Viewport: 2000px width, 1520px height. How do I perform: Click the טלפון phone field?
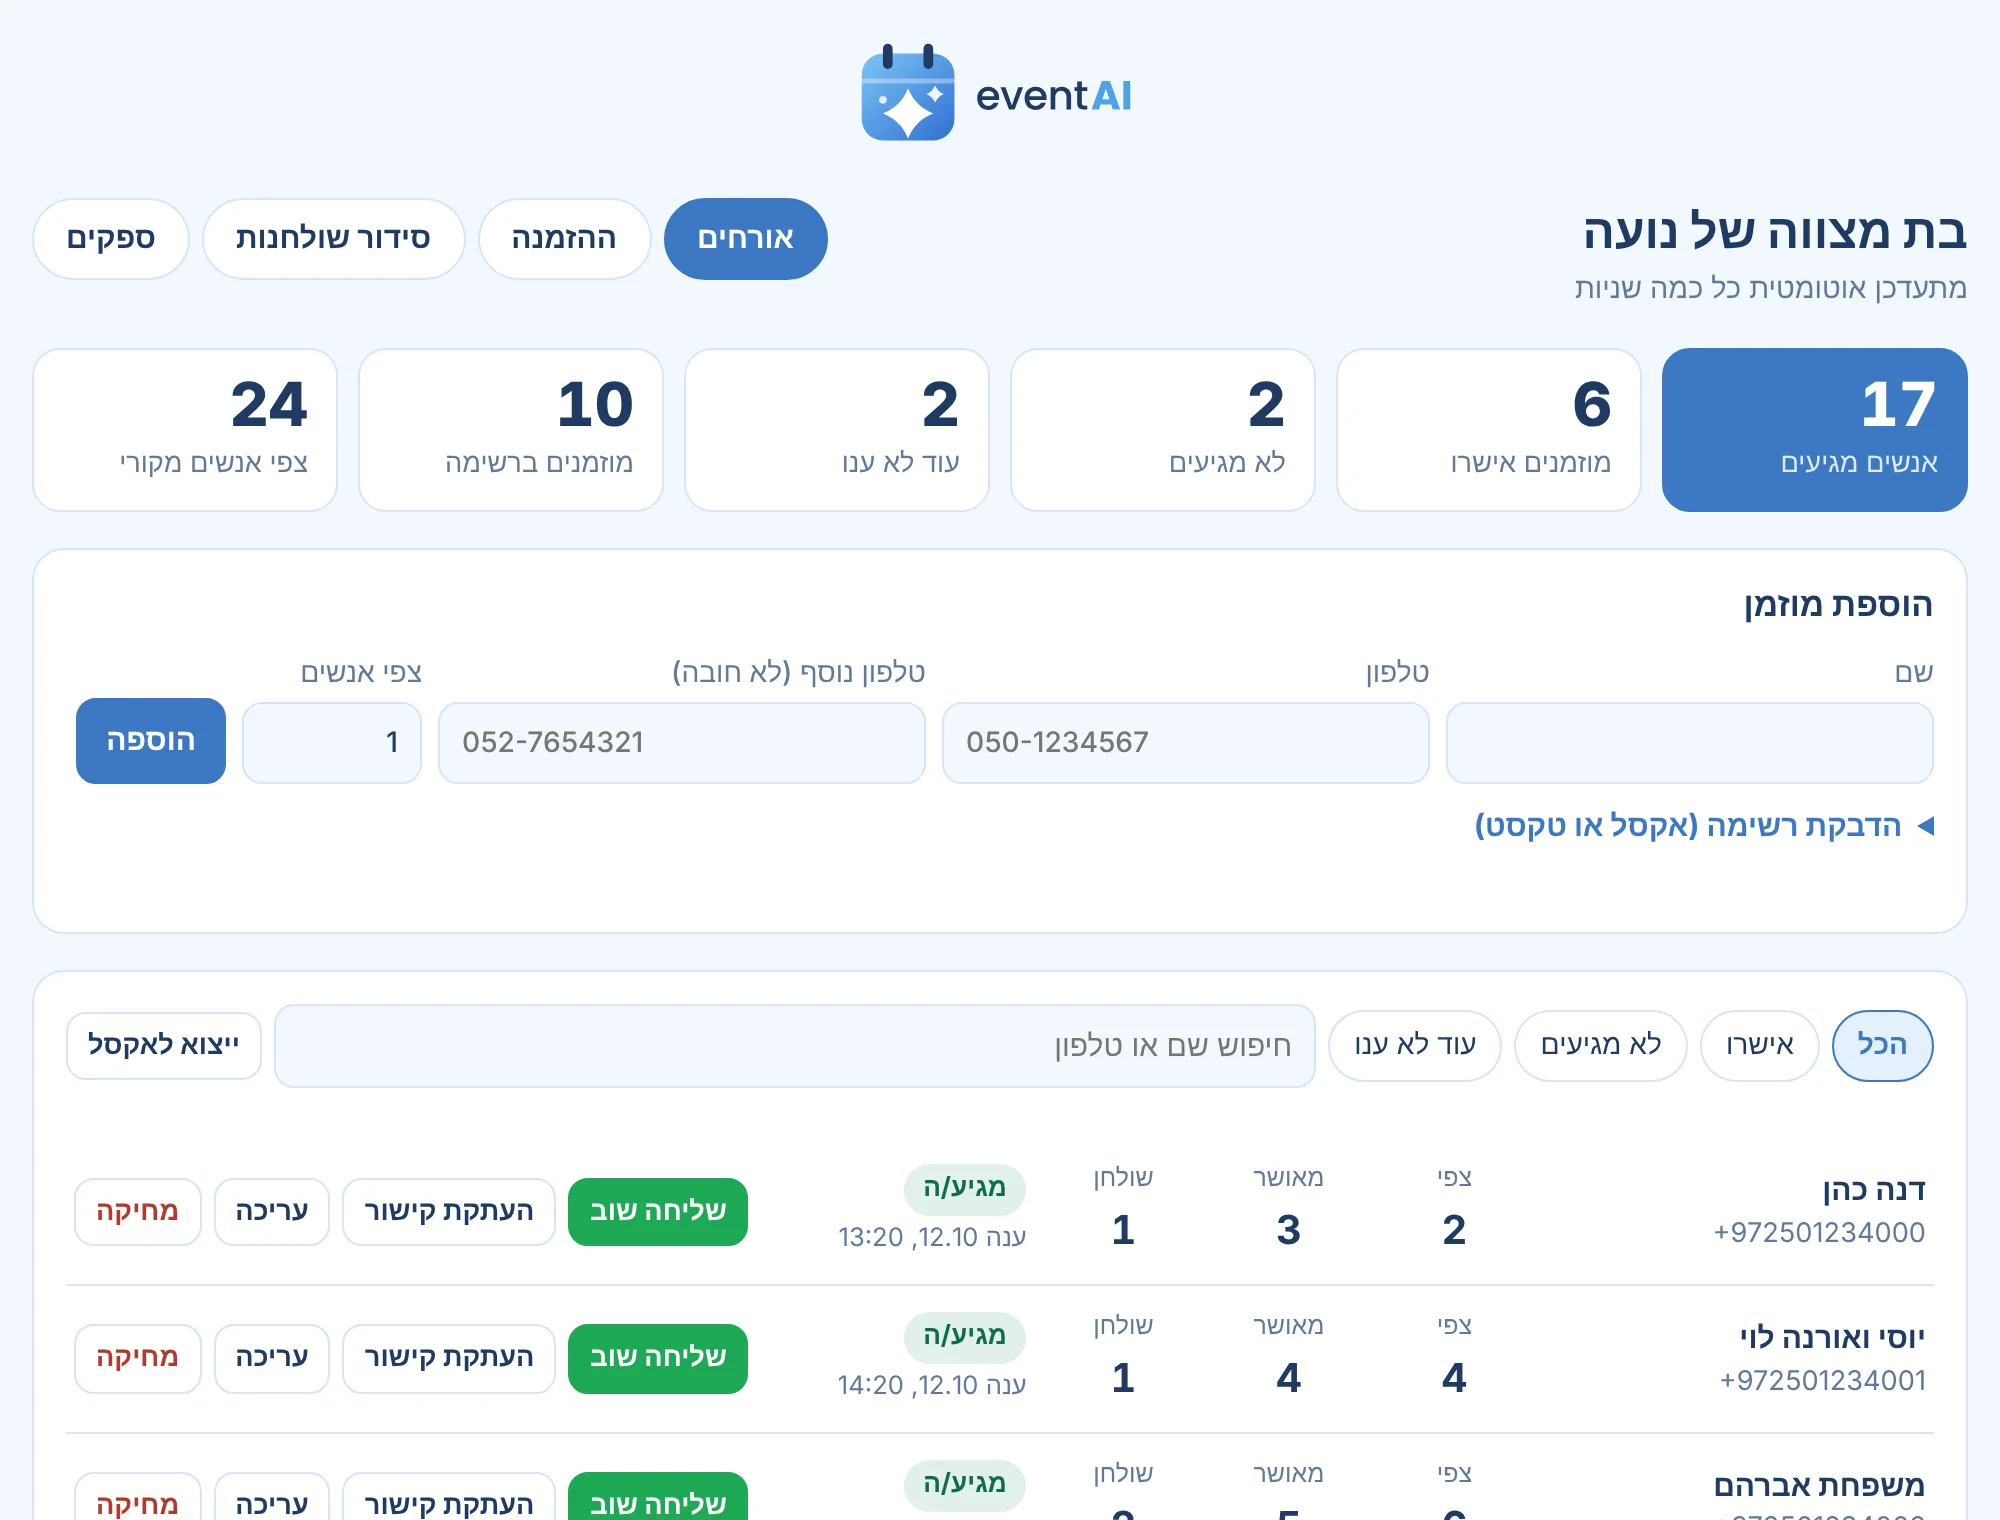1185,743
